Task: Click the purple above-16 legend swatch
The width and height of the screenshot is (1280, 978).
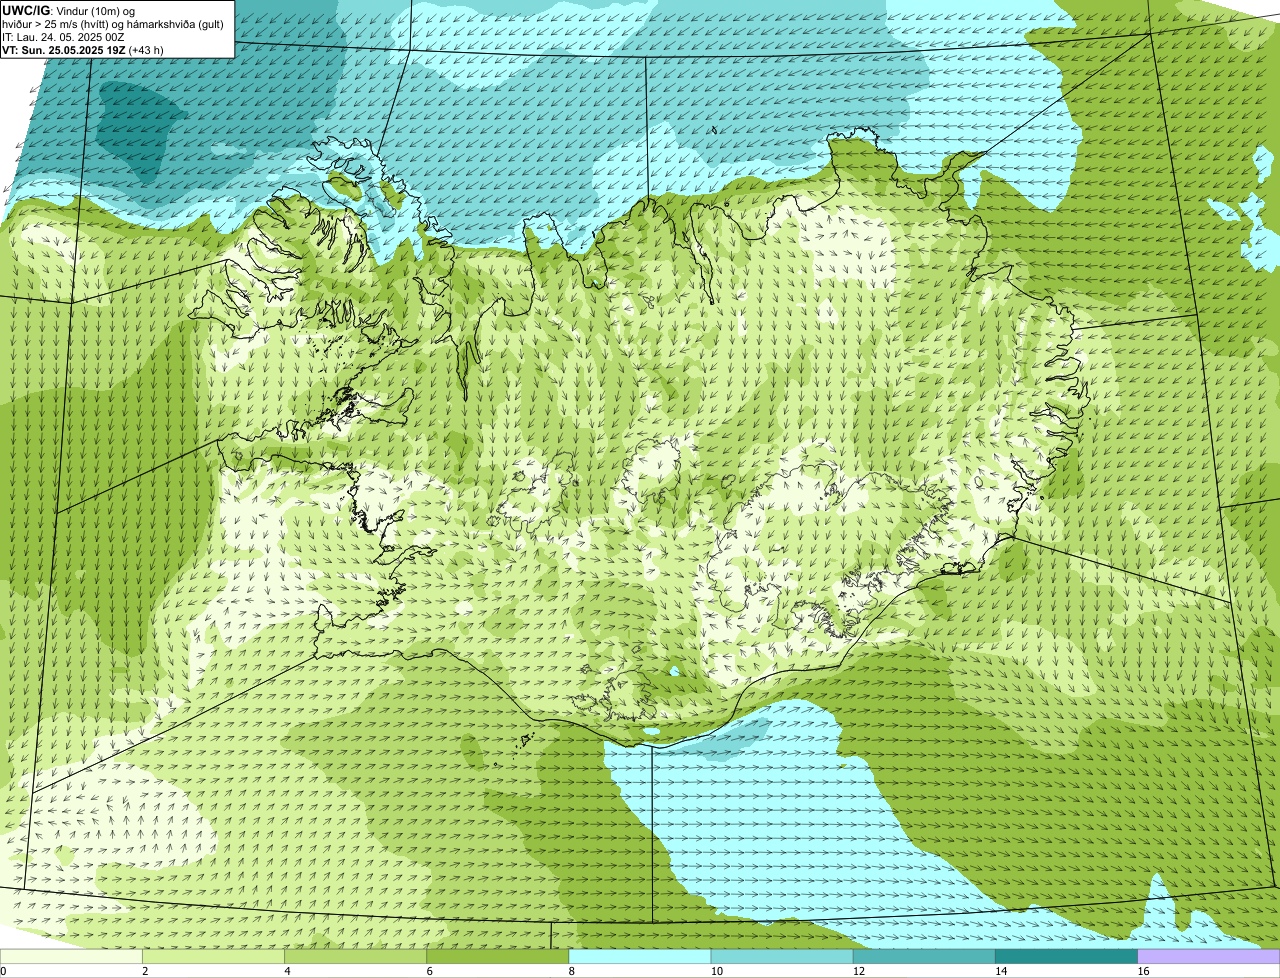Action: 1209,957
